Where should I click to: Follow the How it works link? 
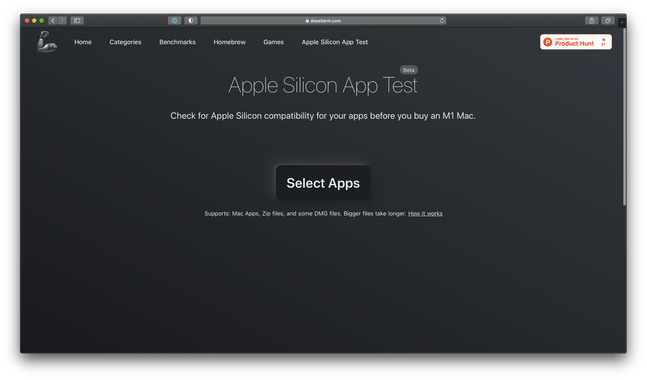[x=425, y=213]
